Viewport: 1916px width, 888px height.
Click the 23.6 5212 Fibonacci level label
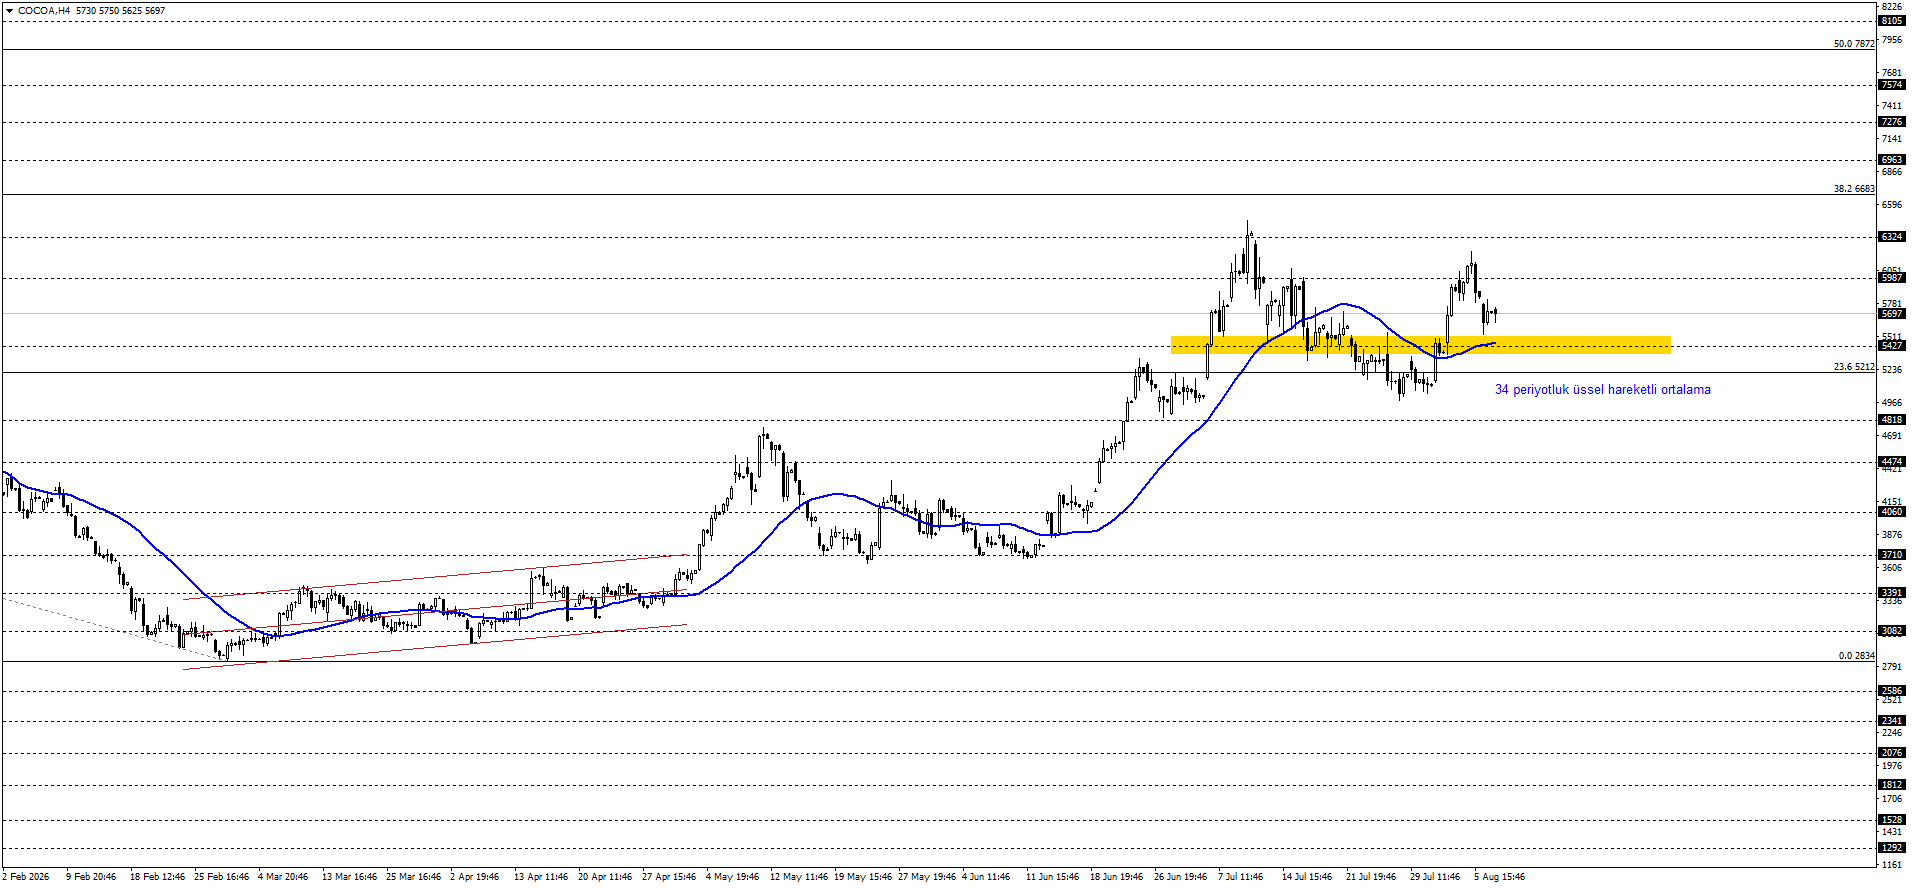pyautogui.click(x=1854, y=367)
